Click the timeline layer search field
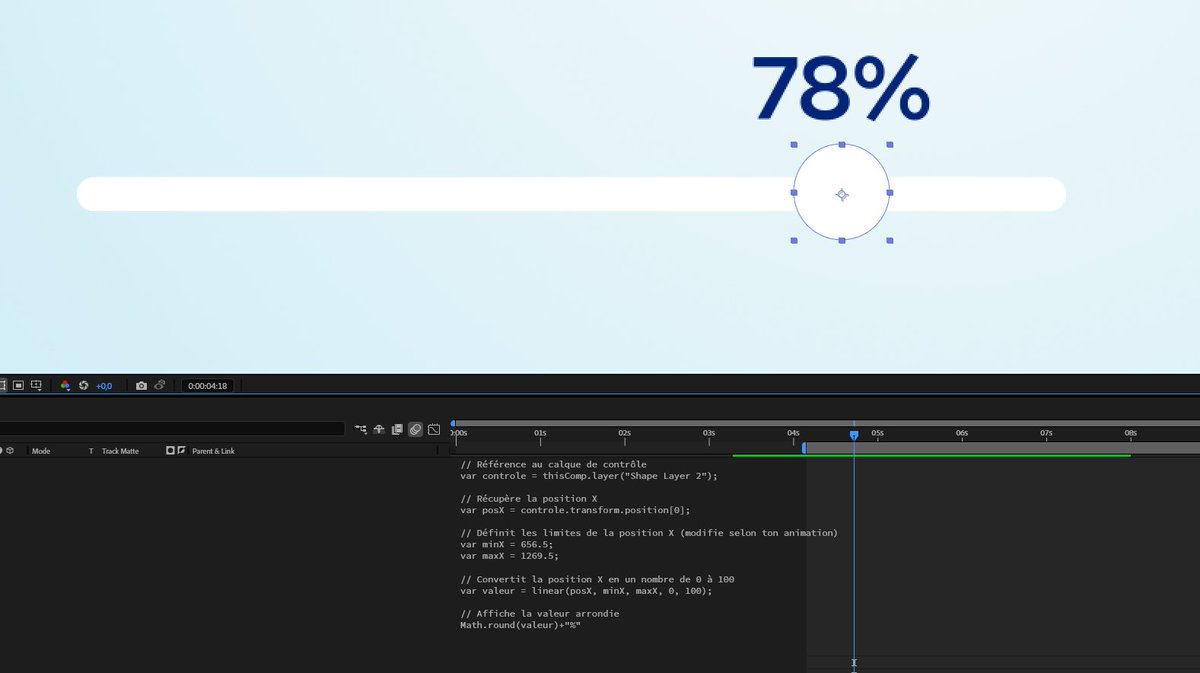Viewport: 1200px width, 673px height. pyautogui.click(x=172, y=429)
